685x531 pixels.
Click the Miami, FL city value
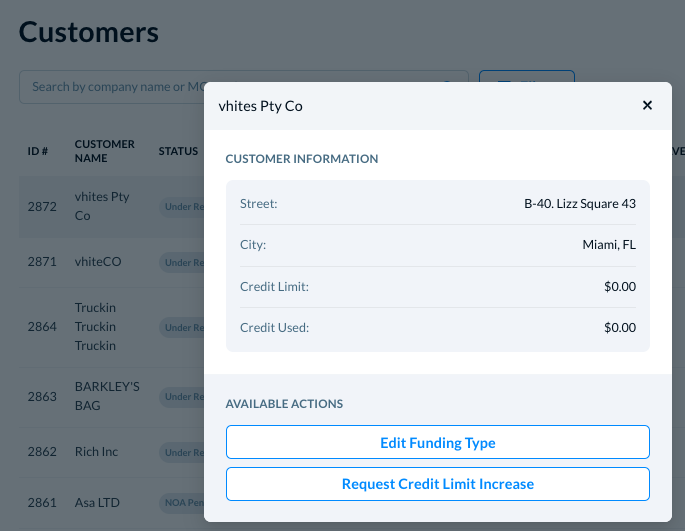(x=611, y=245)
